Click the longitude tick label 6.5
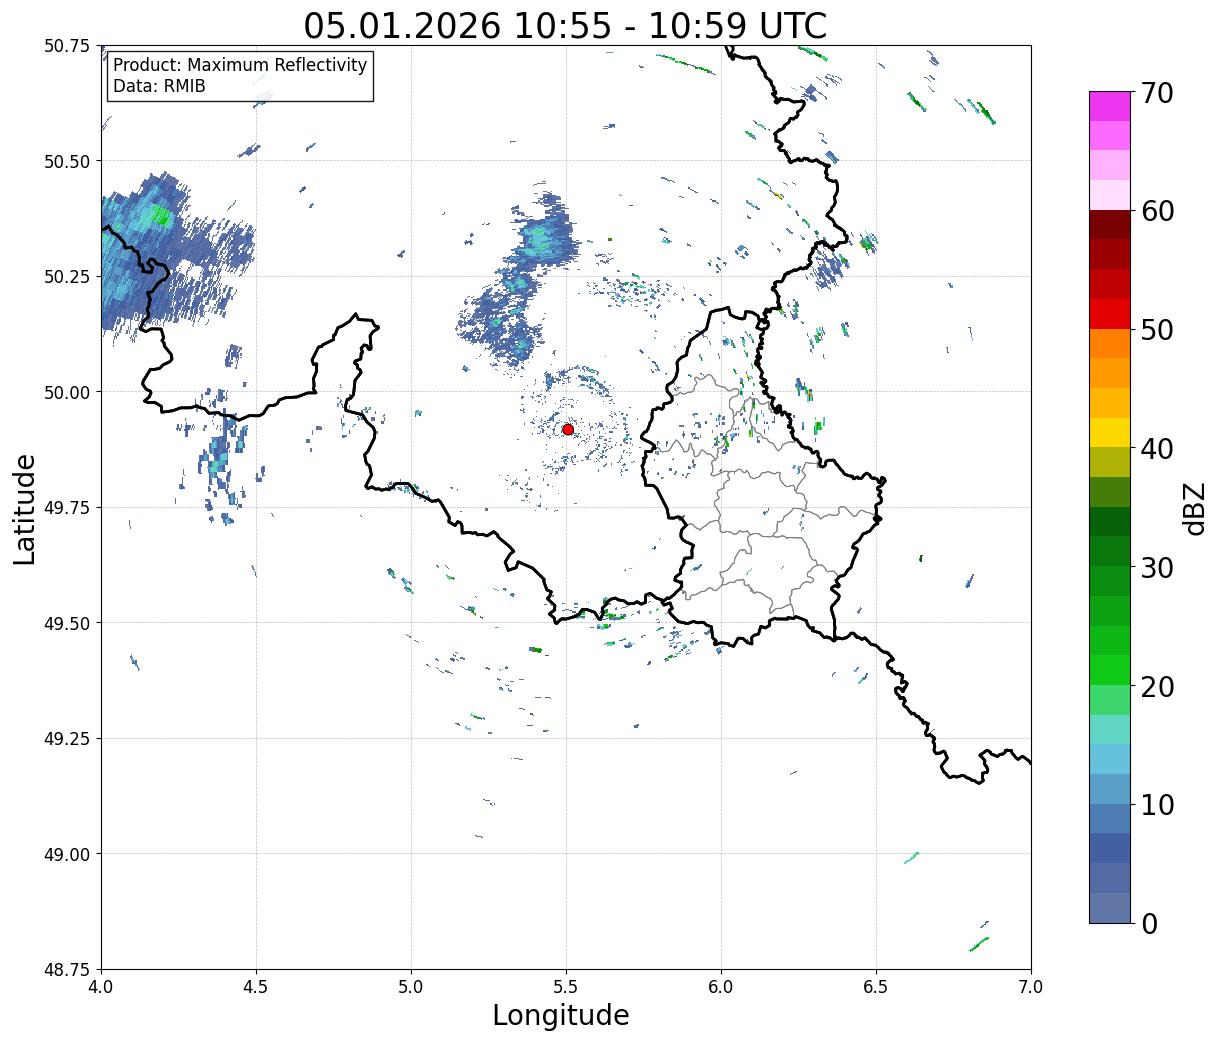This screenshot has height=1040, width=1219. (876, 987)
